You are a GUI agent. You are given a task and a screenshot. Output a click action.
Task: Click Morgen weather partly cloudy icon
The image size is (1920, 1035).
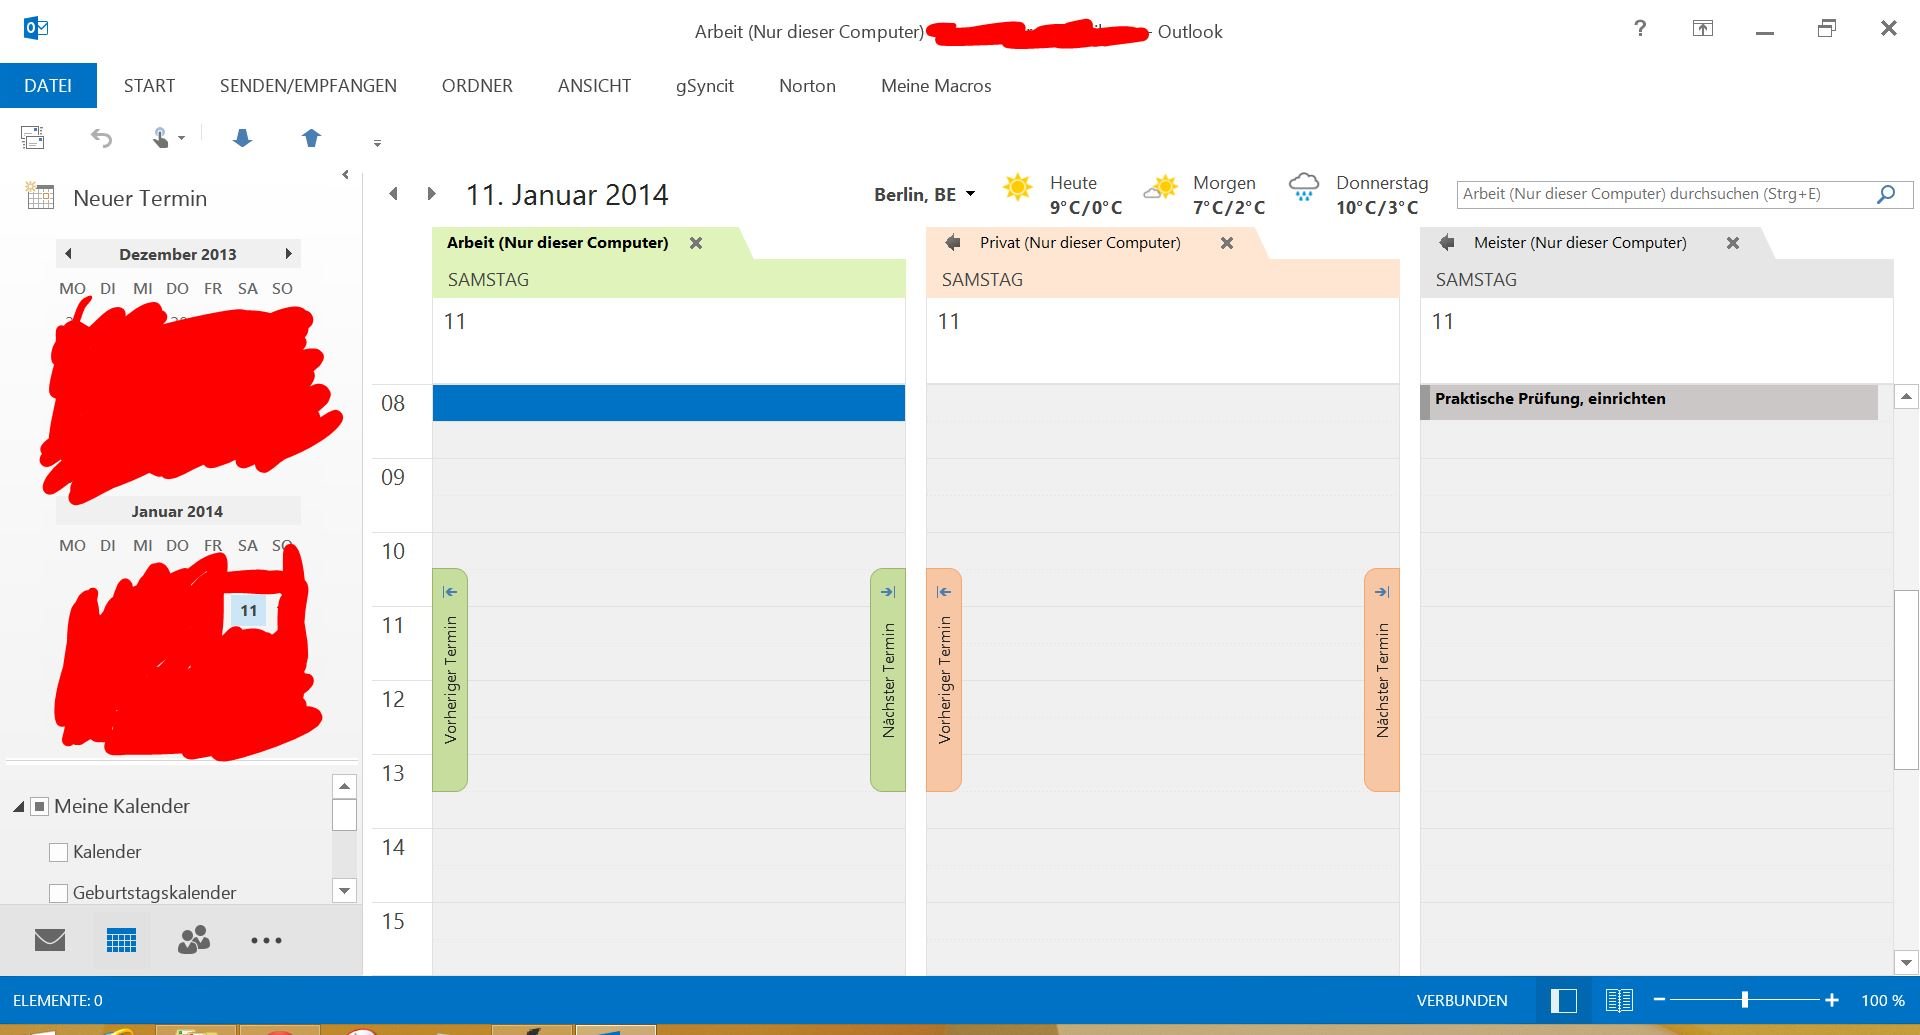(1161, 187)
